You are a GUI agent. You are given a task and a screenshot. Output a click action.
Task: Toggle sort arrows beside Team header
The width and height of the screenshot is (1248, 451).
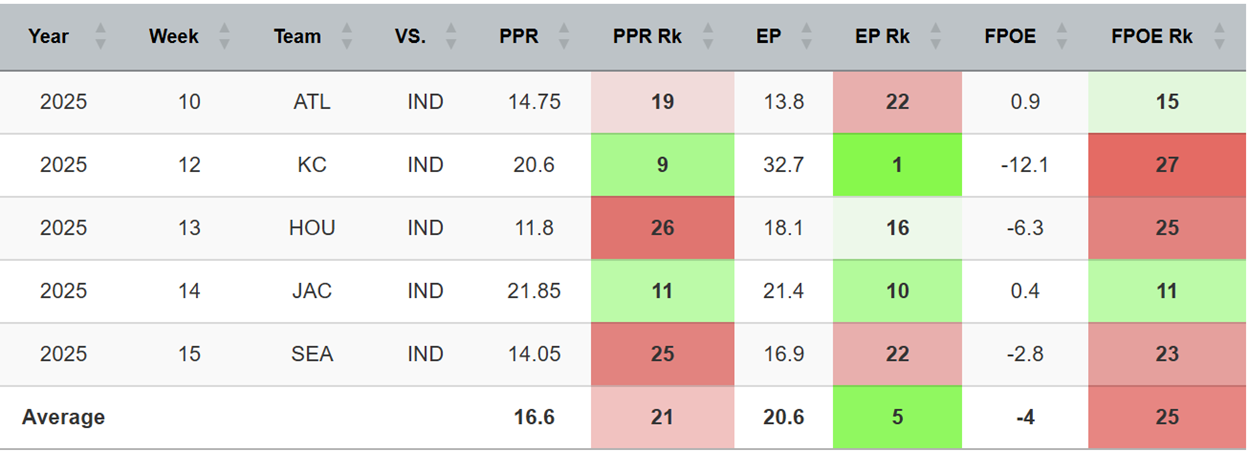(x=346, y=37)
